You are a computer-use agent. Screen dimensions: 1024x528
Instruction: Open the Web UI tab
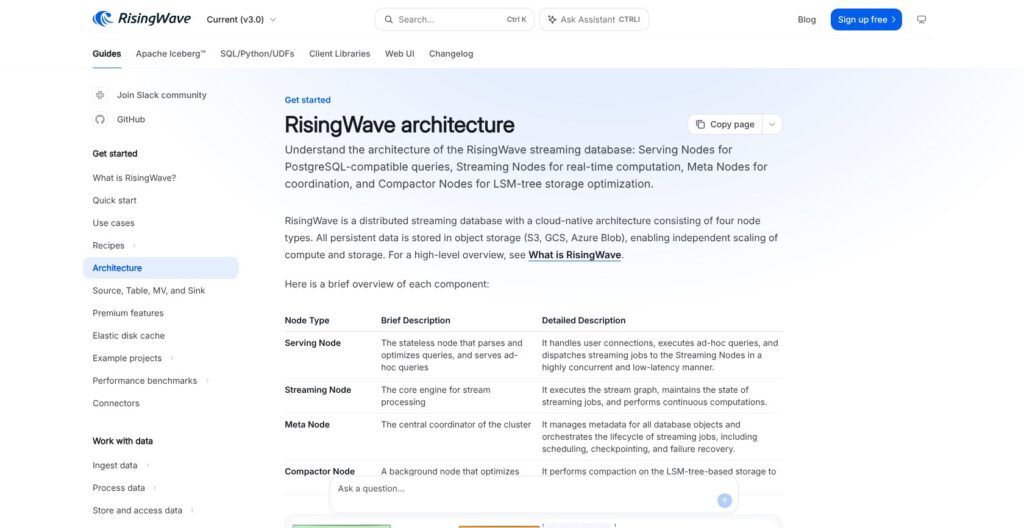pos(399,54)
